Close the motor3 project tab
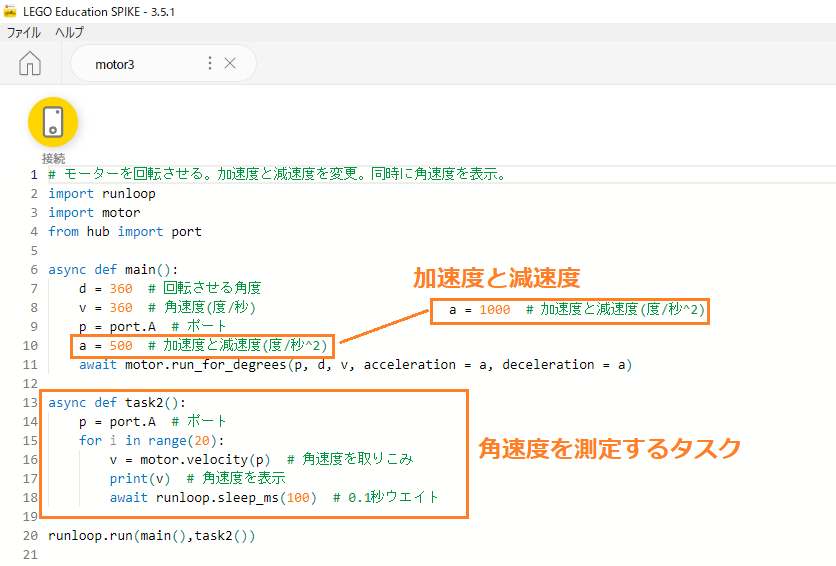Viewport: 836px width, 566px height. [230, 63]
